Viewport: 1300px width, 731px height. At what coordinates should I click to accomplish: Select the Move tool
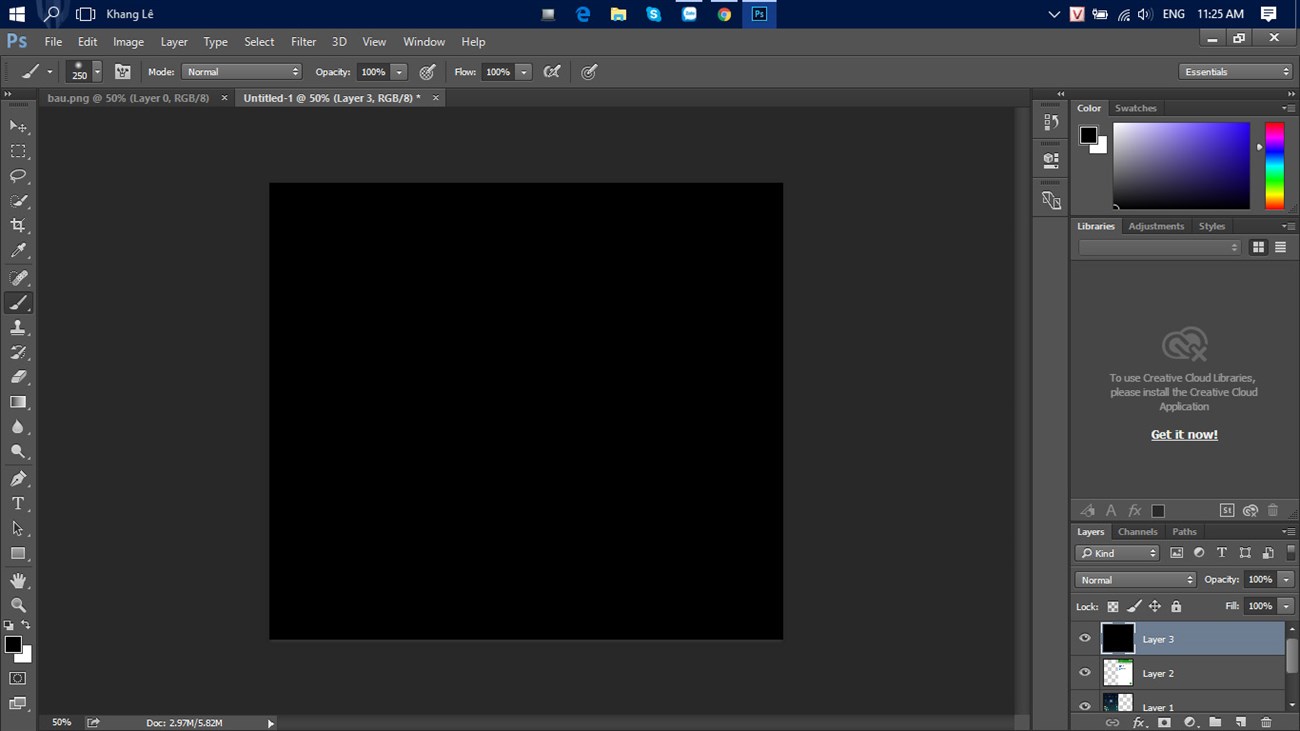(18, 126)
